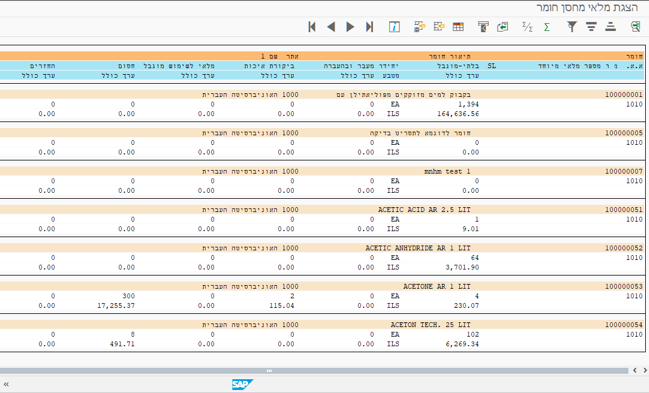Click the horizontal scrollbar right arrow
The image size is (649, 393).
[x=645, y=370]
